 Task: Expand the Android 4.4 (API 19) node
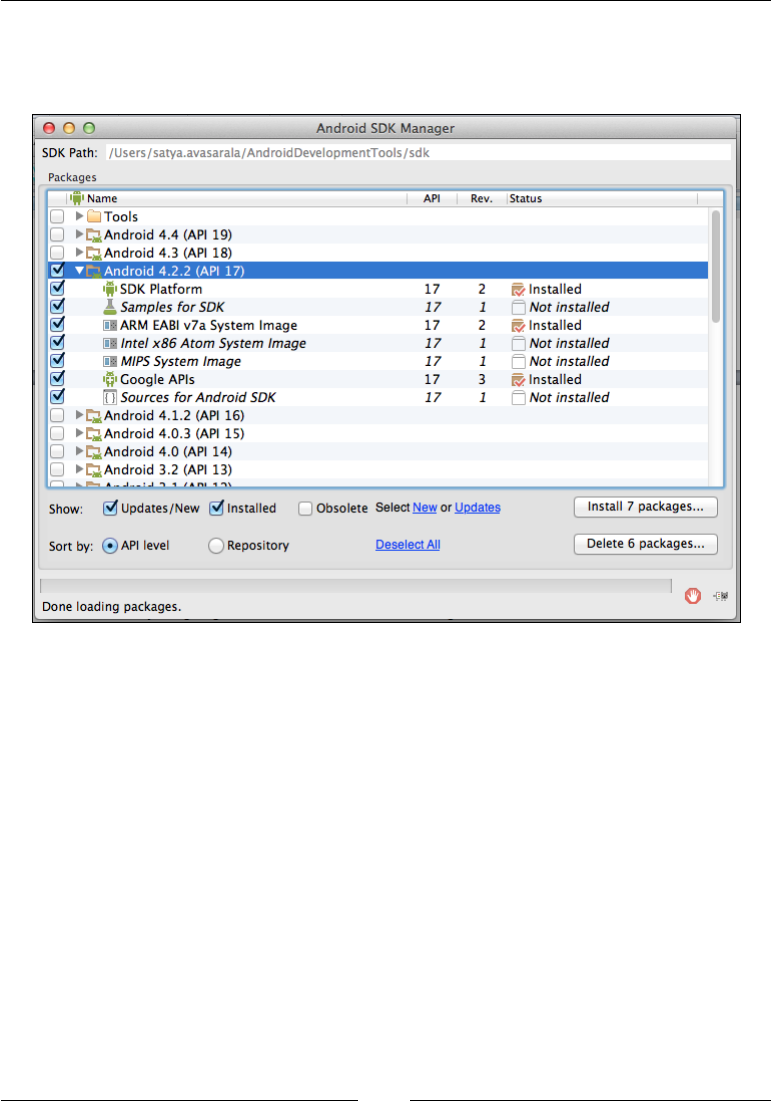tap(79, 234)
